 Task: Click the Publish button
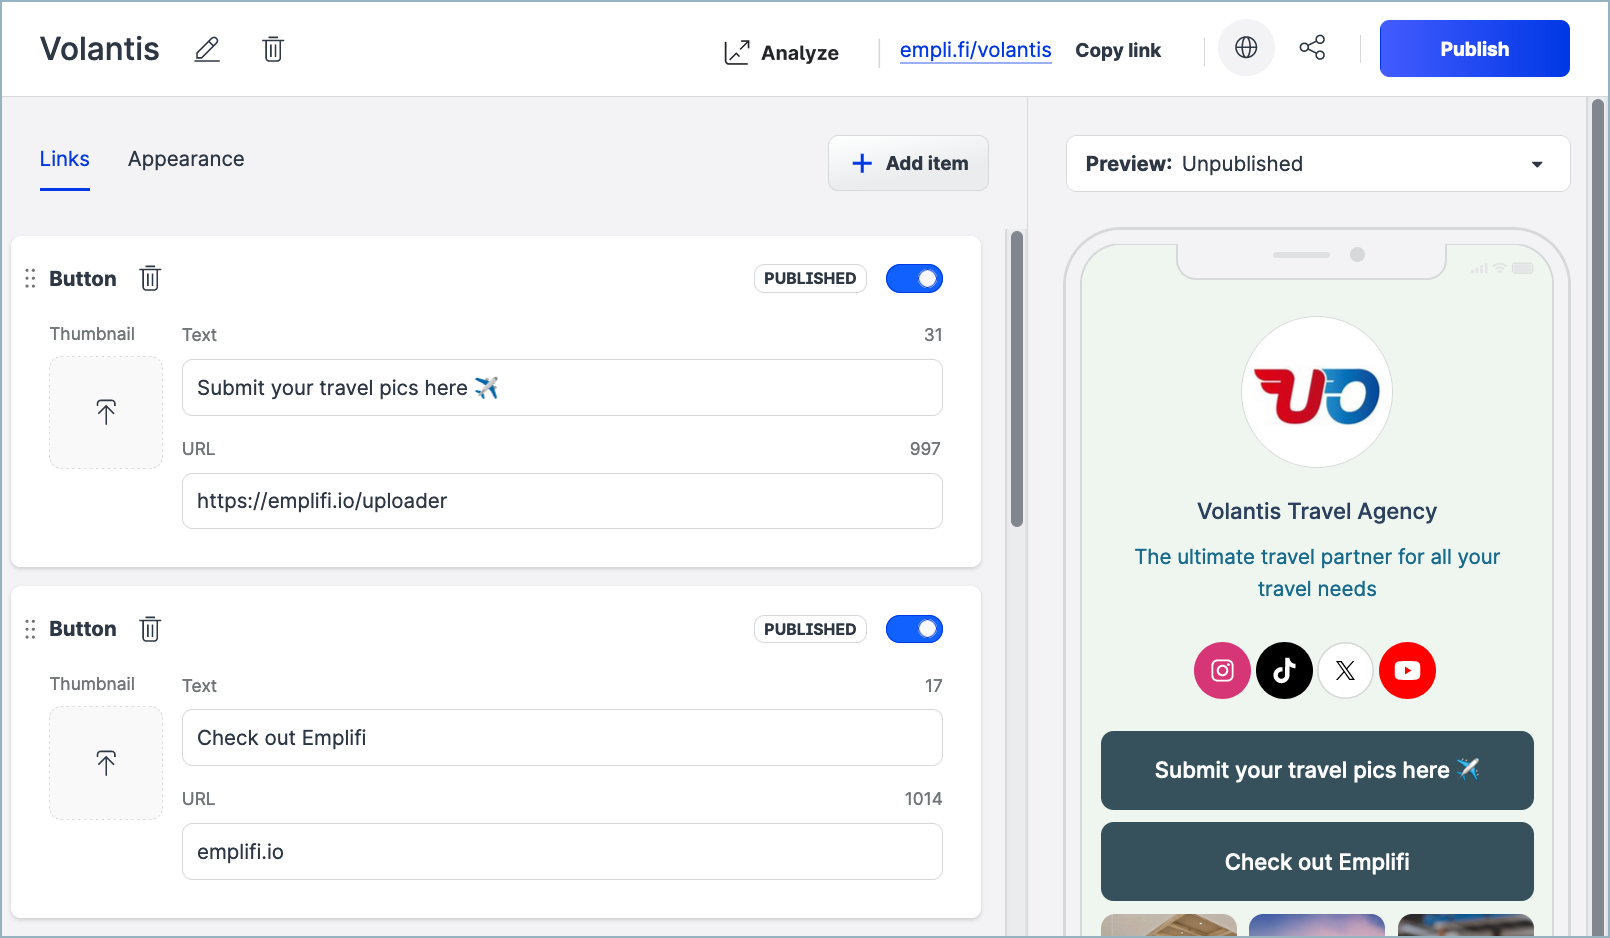[x=1474, y=49]
